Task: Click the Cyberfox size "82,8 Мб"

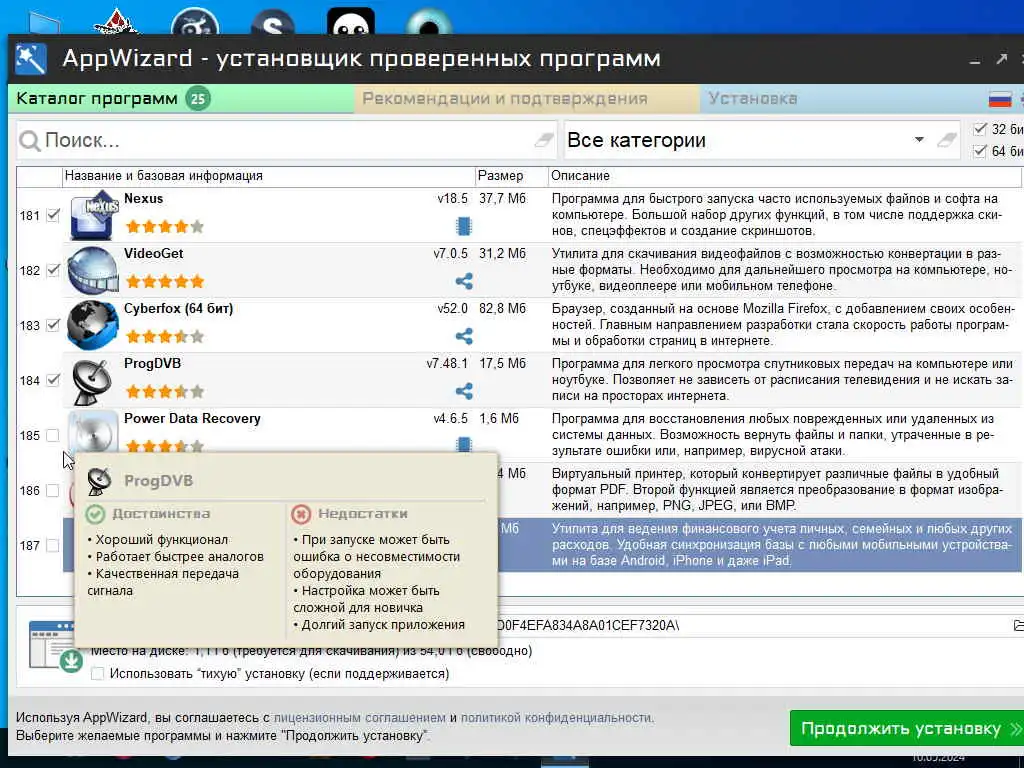Action: click(x=502, y=308)
